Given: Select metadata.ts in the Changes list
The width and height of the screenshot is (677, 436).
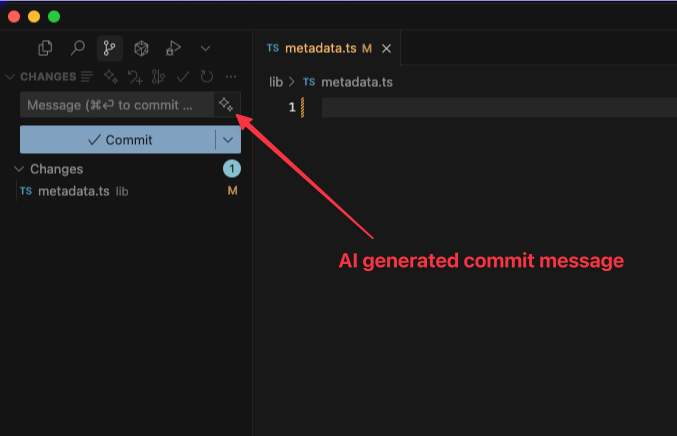Looking at the screenshot, I should tap(128, 191).
